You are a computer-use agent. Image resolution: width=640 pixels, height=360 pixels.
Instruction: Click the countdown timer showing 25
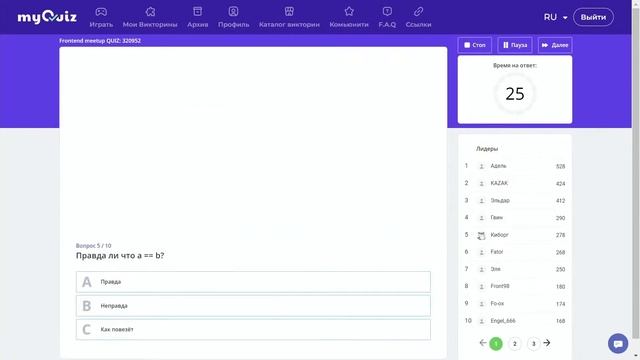tap(515, 94)
